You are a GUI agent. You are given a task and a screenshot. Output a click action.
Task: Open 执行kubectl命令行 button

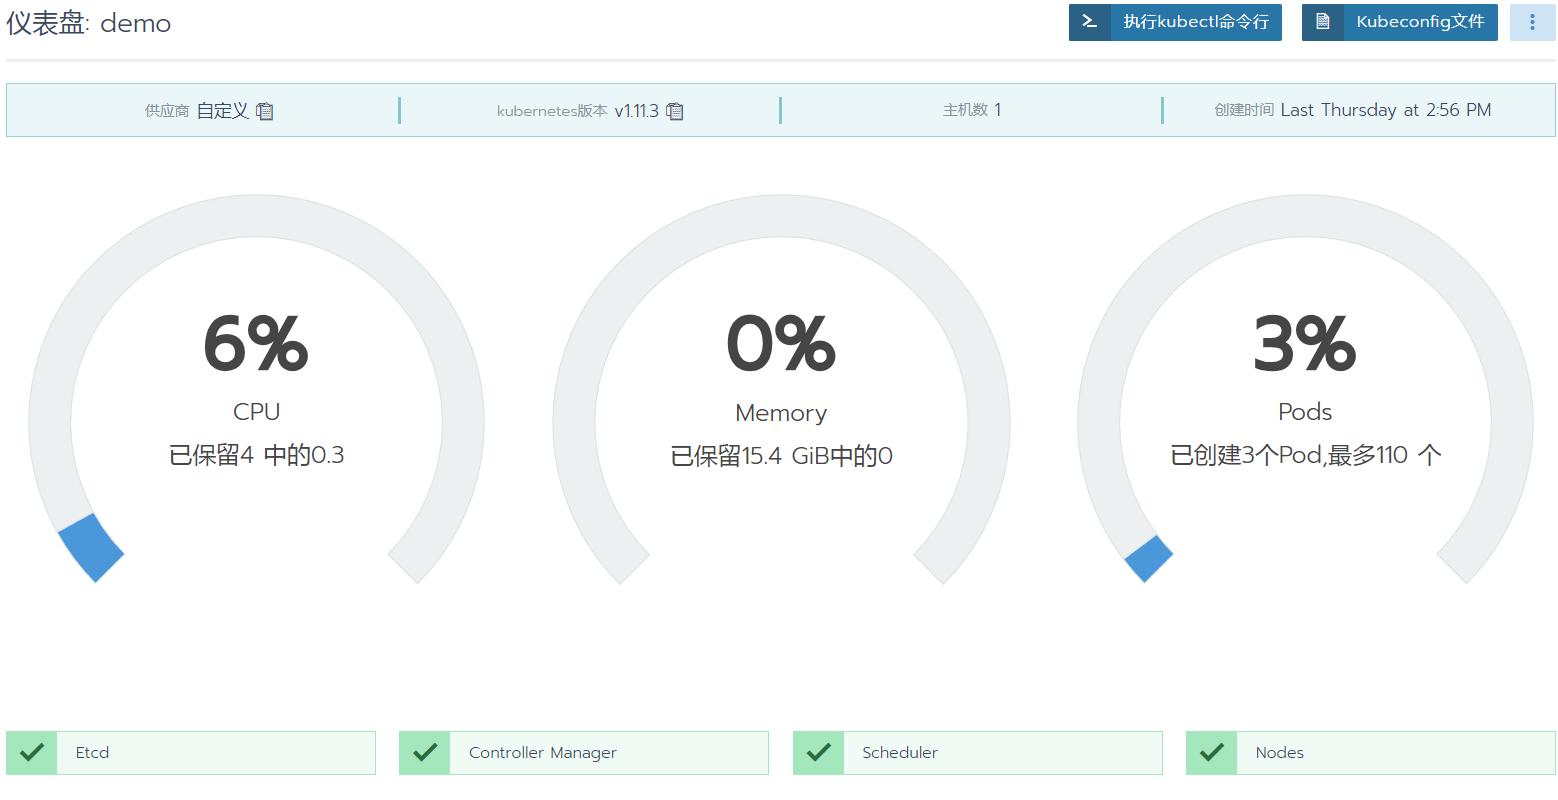click(x=1175, y=22)
